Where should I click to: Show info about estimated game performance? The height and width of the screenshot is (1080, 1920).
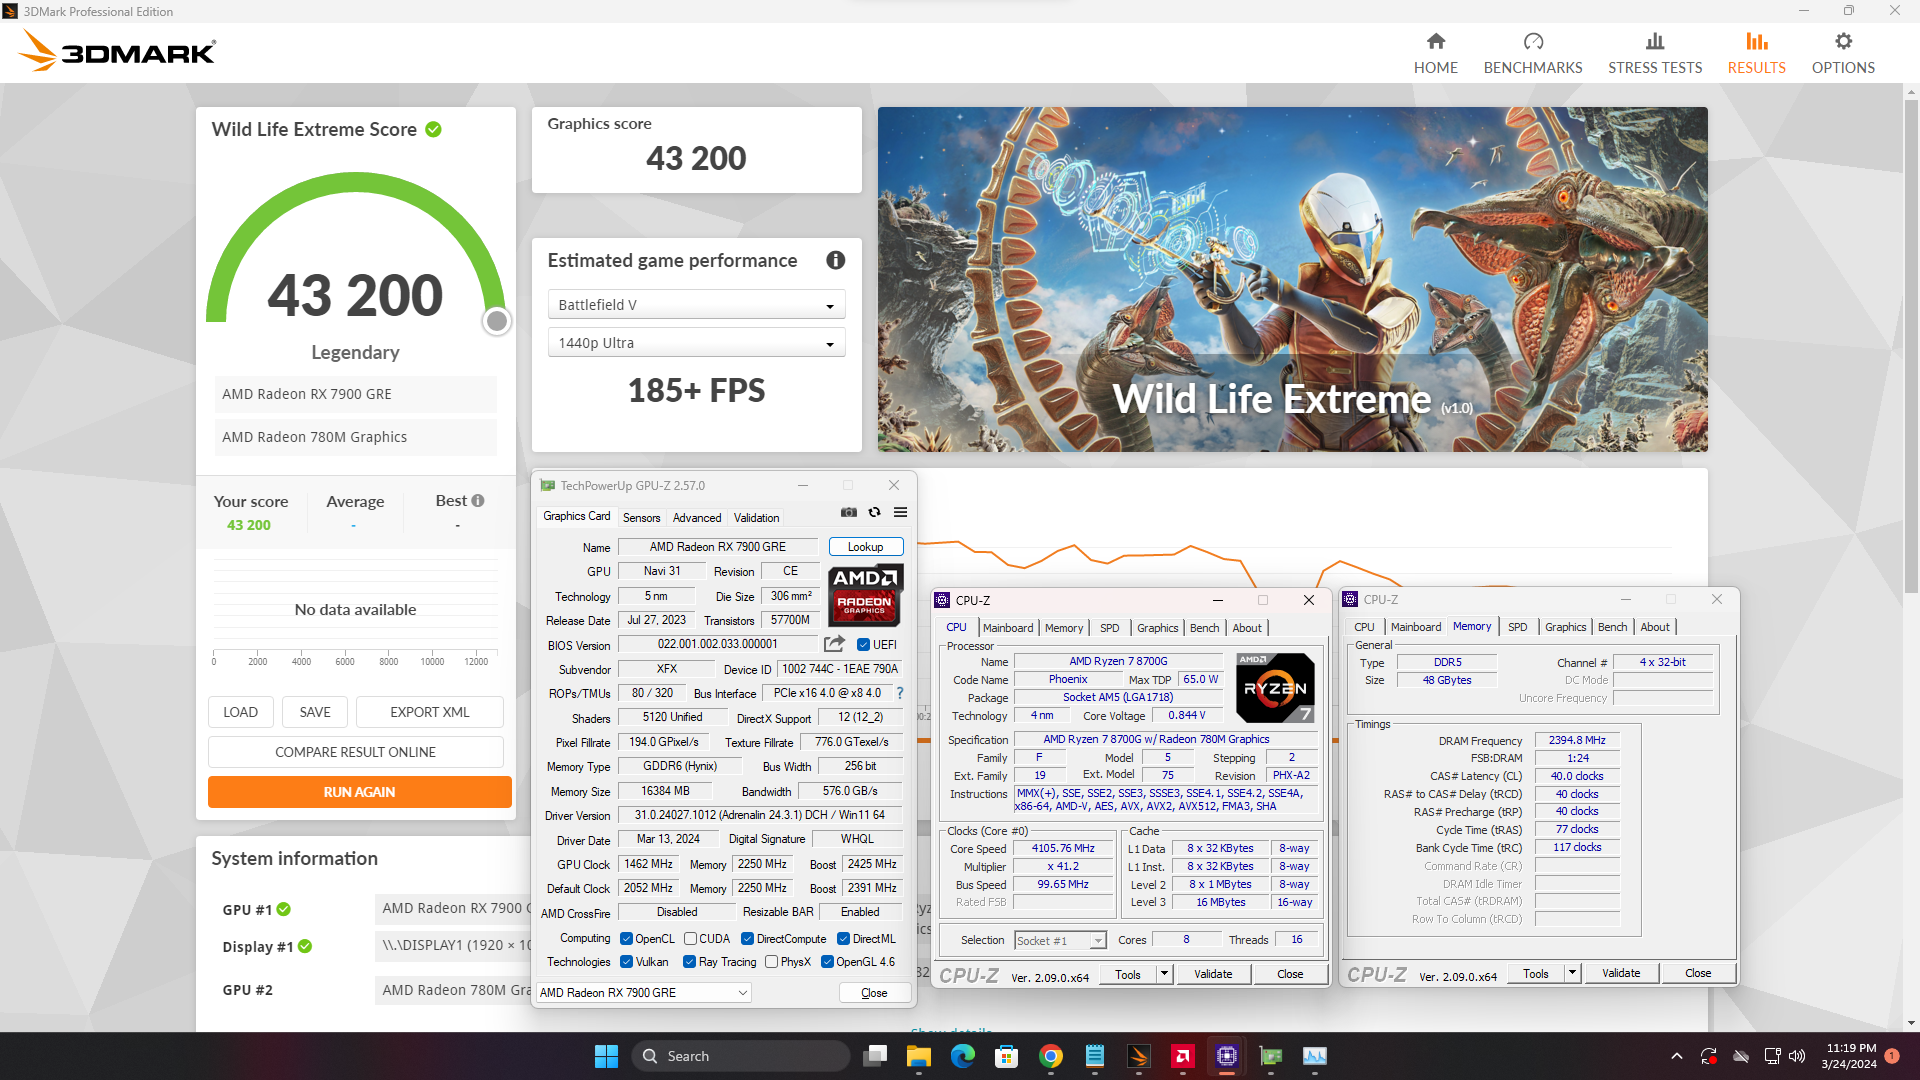[x=835, y=260]
